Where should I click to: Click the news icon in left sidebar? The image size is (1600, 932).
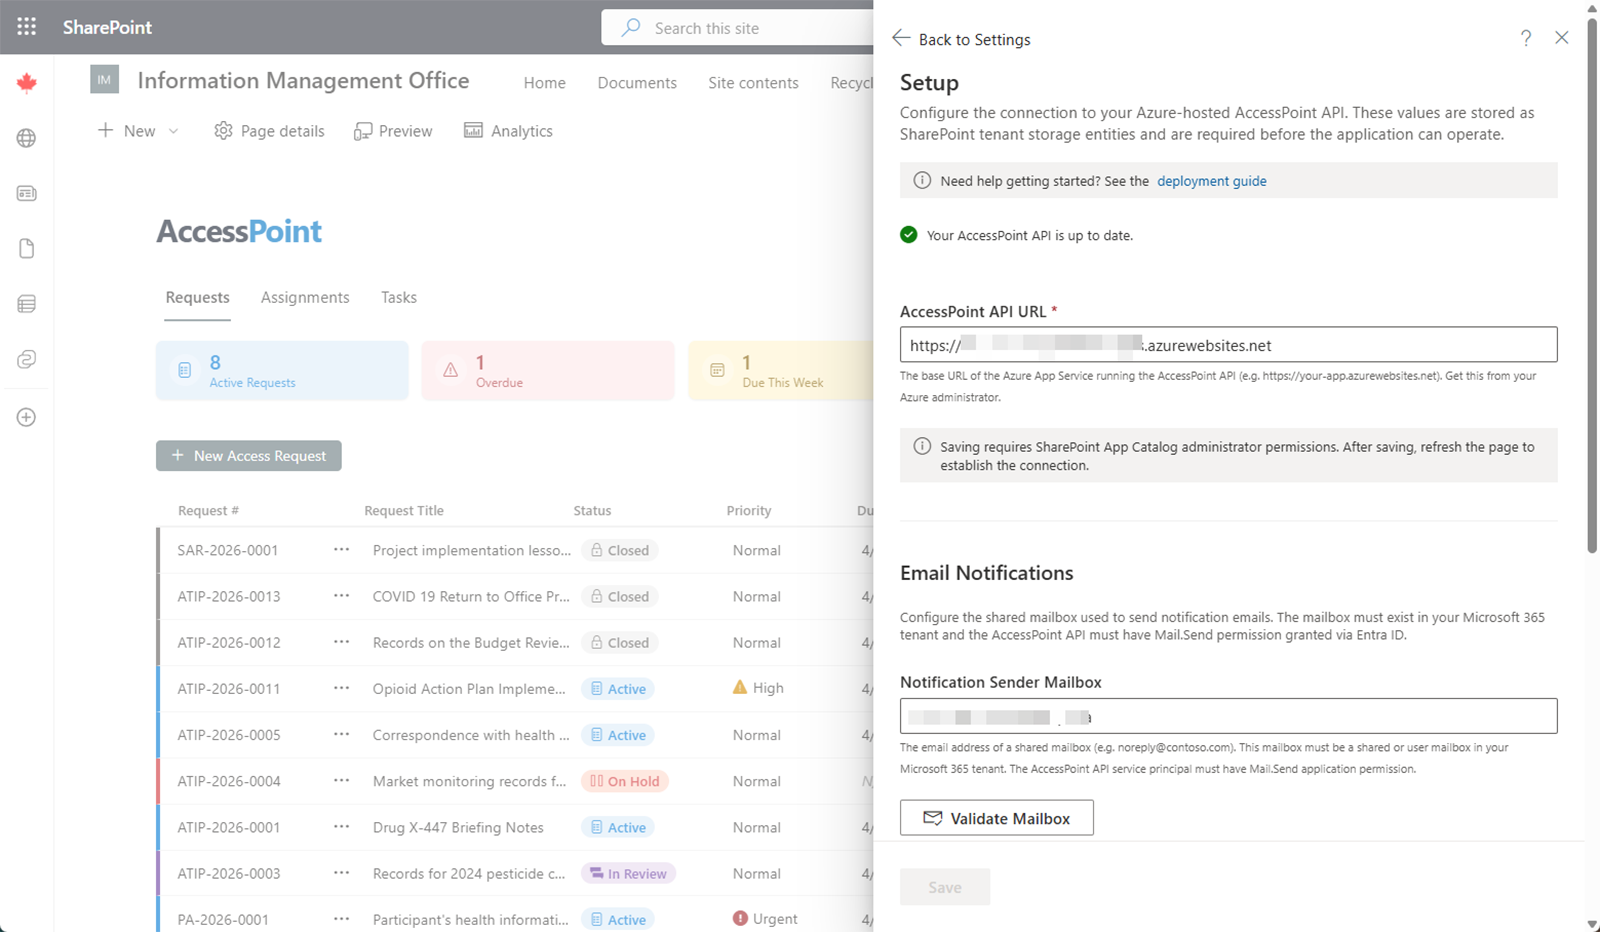point(27,193)
